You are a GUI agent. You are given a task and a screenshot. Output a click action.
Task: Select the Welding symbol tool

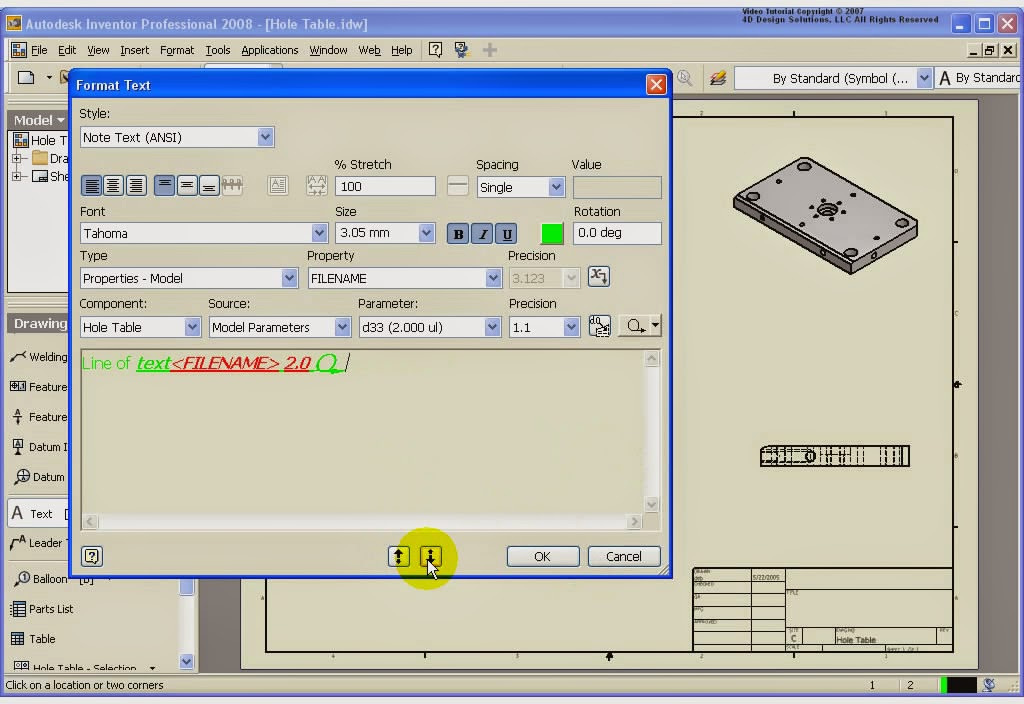38,357
